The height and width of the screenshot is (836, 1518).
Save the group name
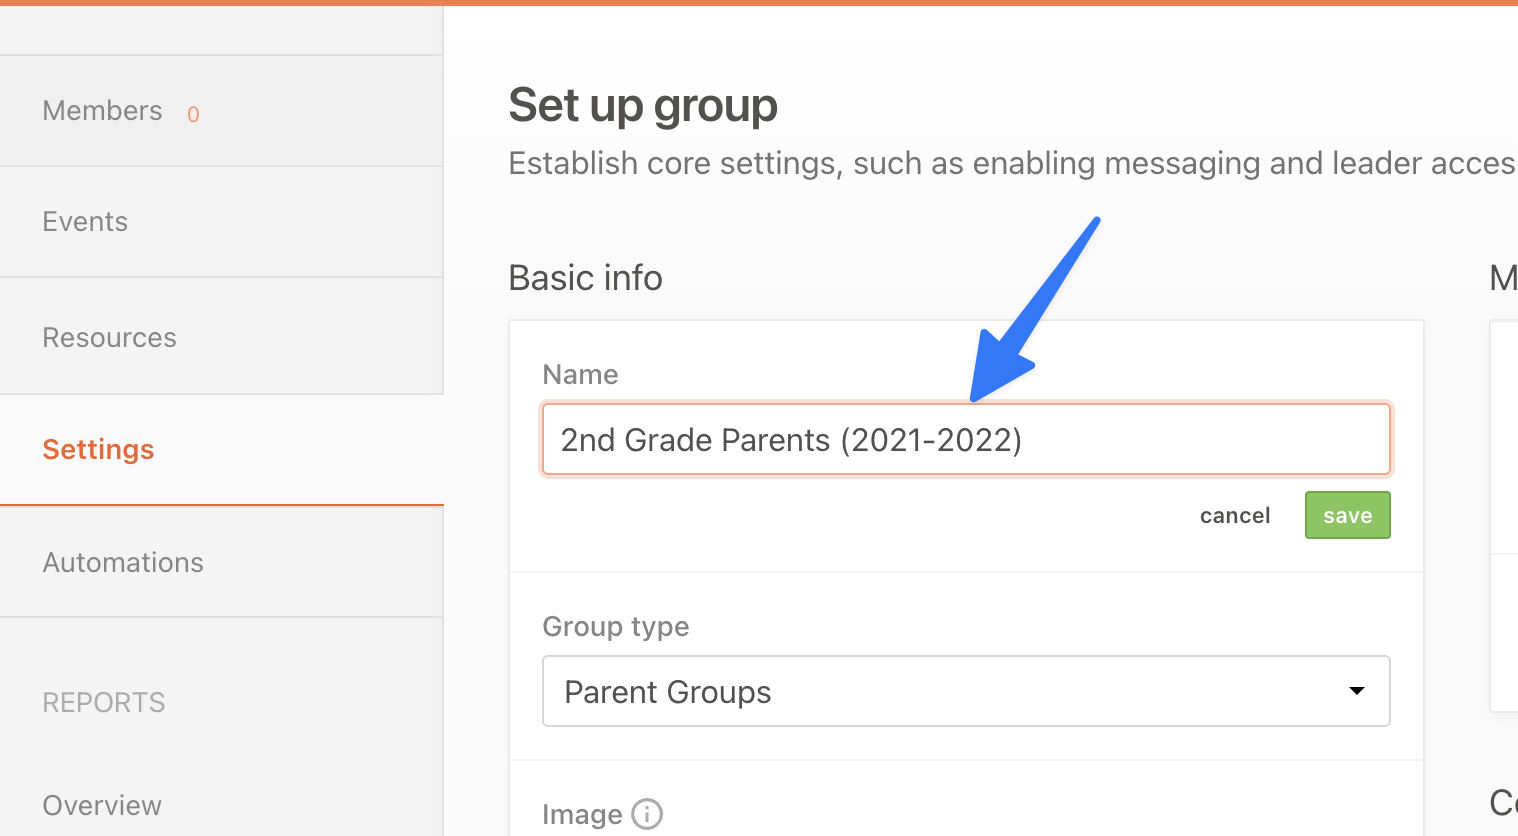pos(1347,515)
